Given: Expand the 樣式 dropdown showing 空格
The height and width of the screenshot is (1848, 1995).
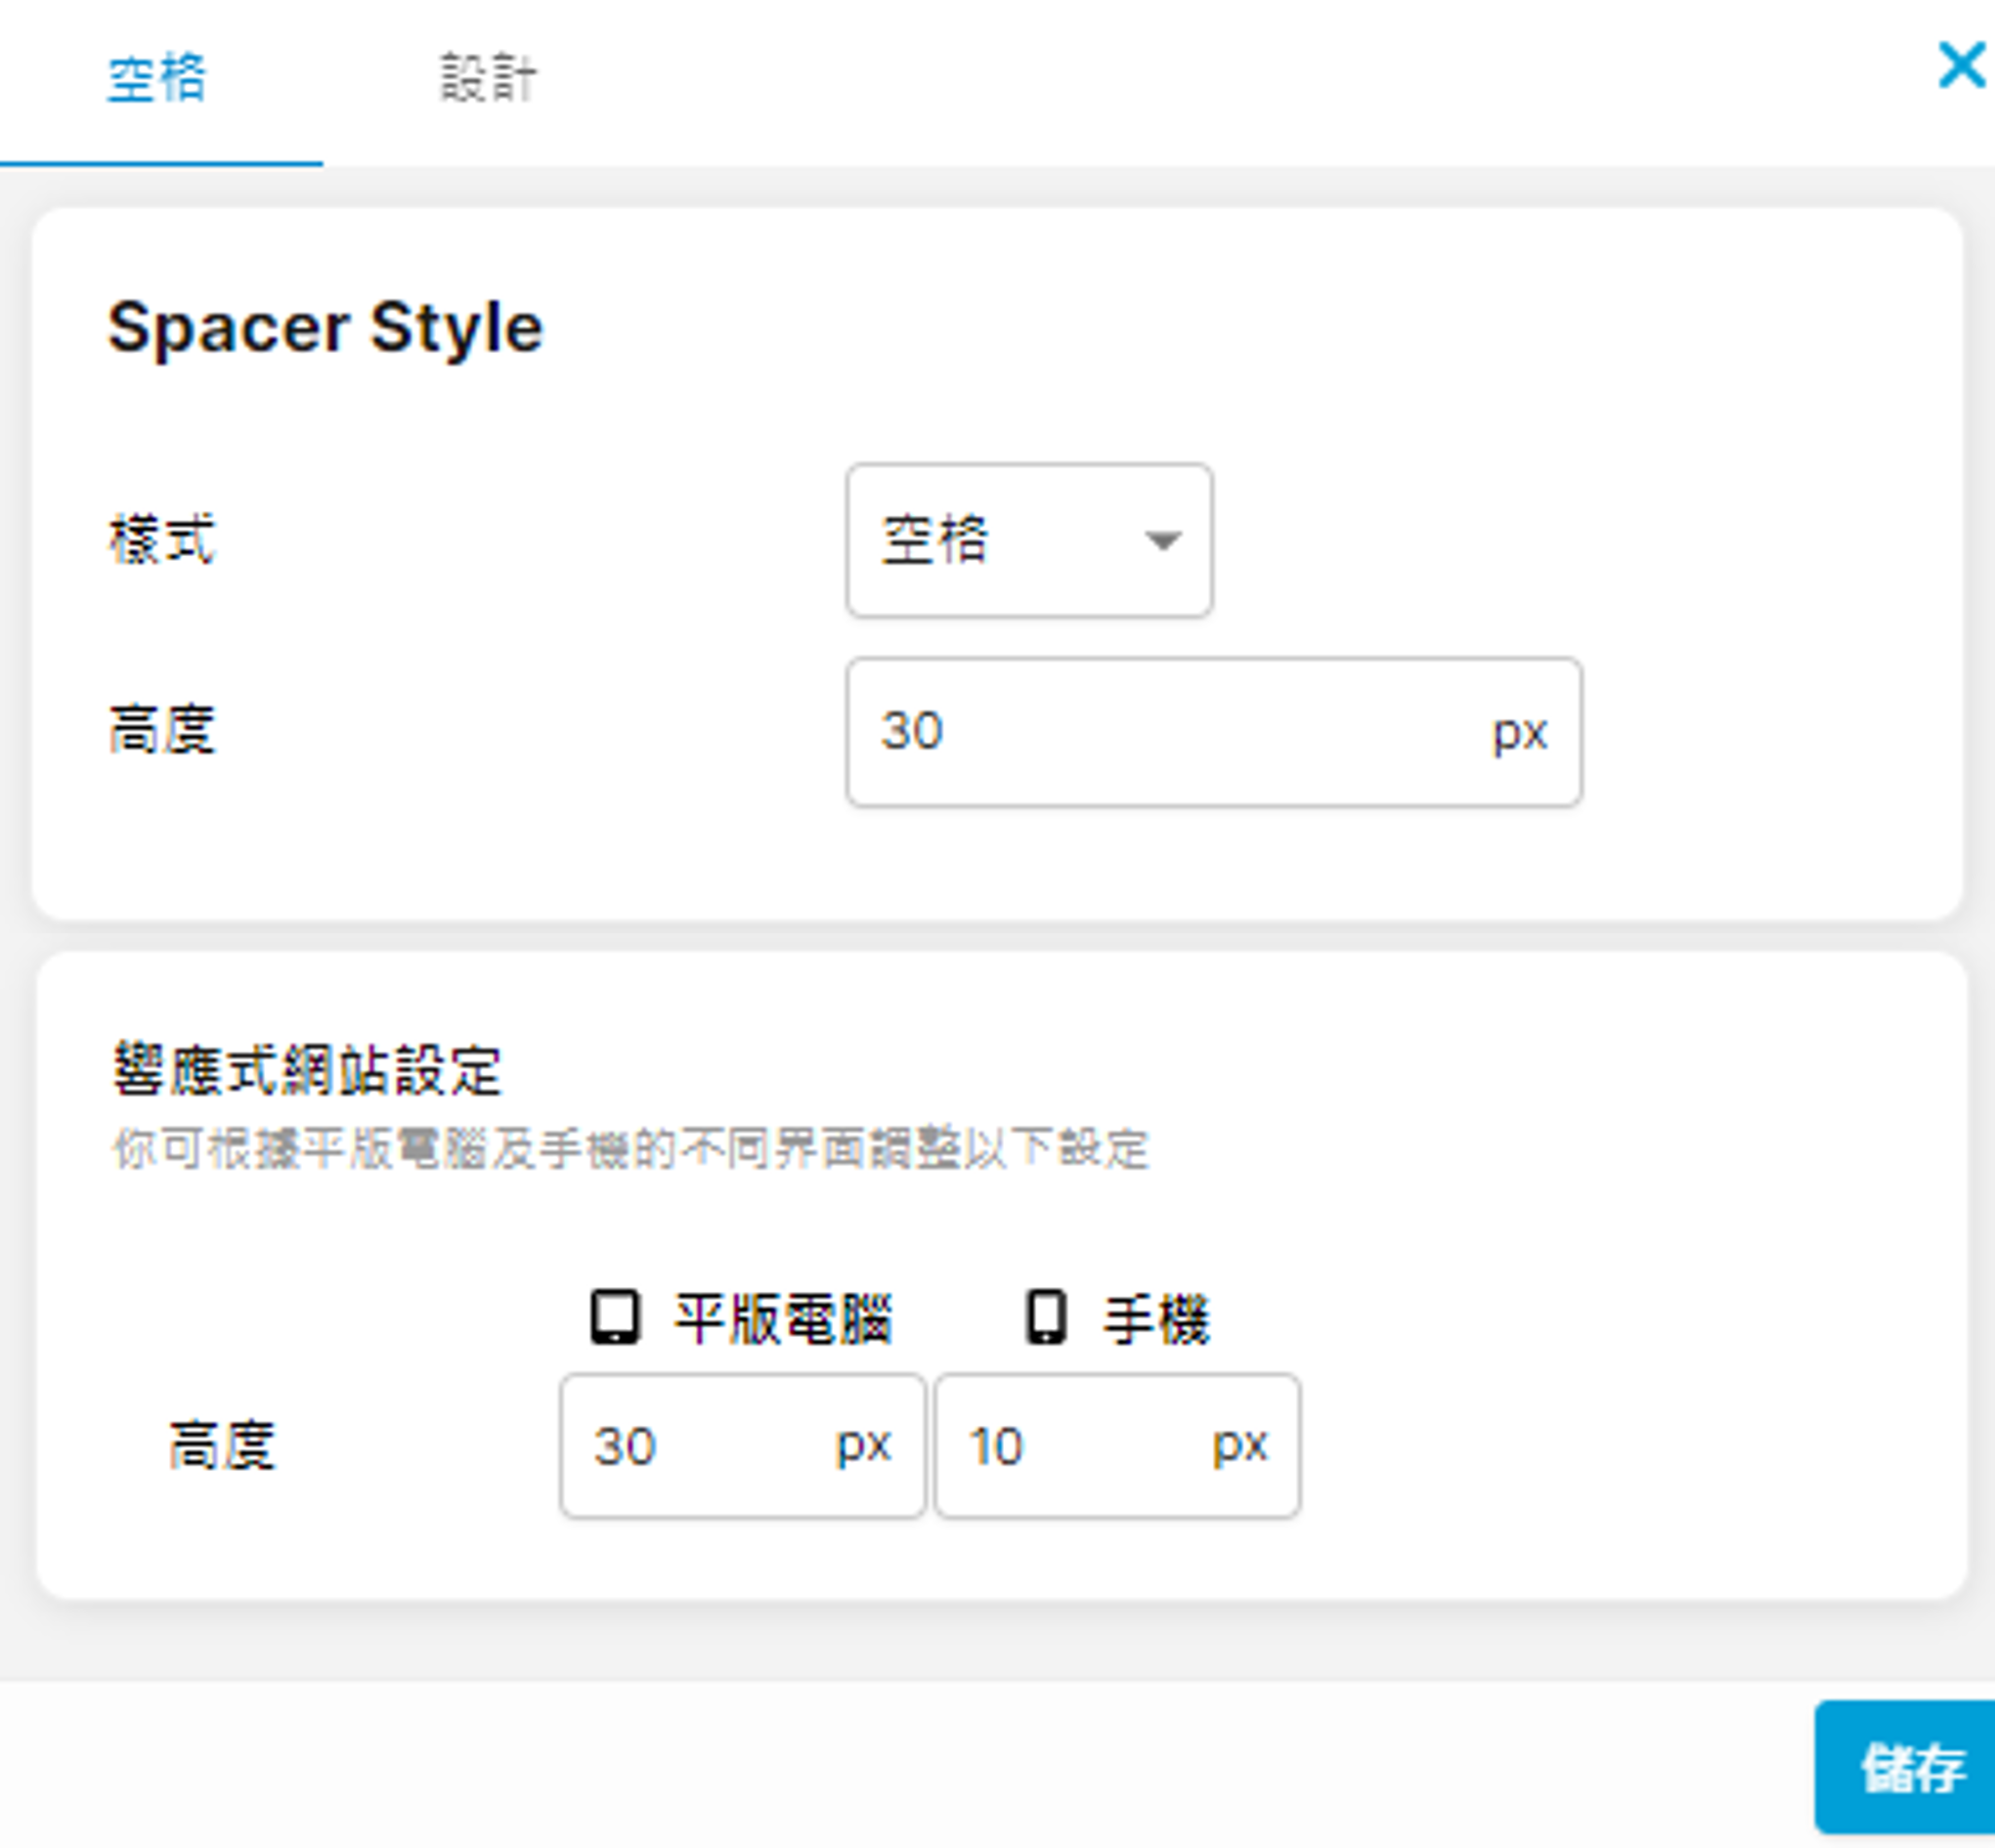Looking at the screenshot, I should click(1029, 540).
